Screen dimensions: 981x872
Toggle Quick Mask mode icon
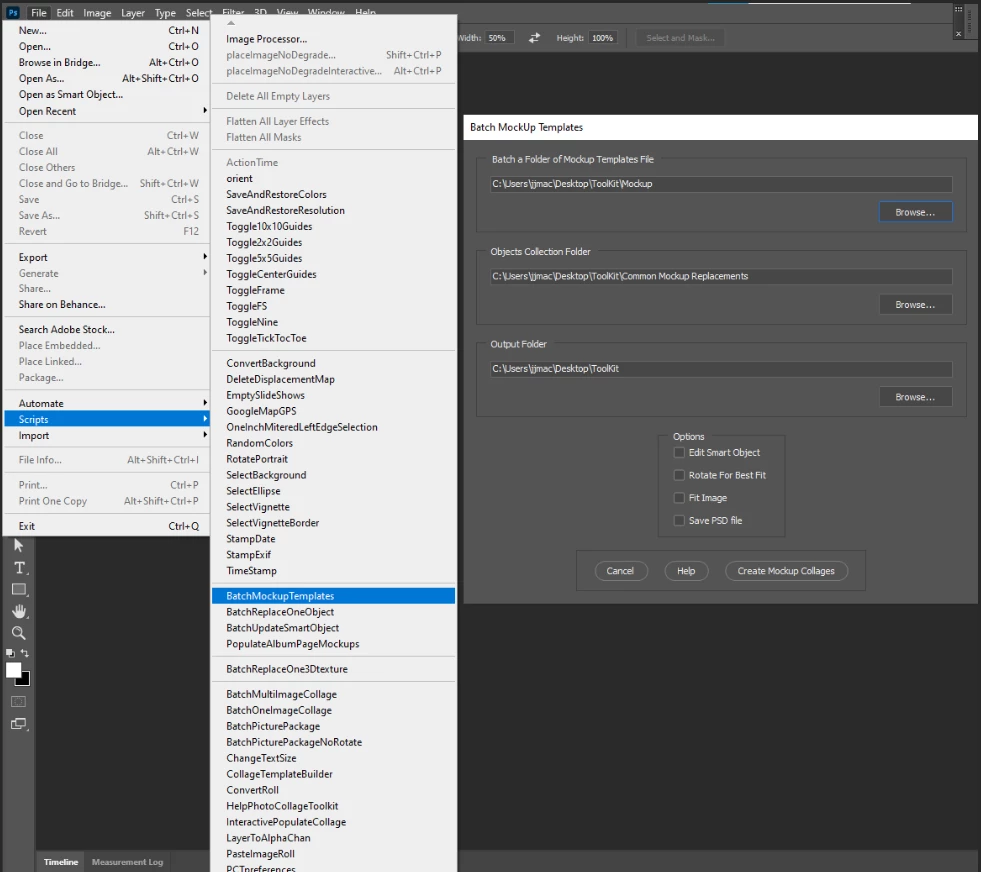click(19, 702)
